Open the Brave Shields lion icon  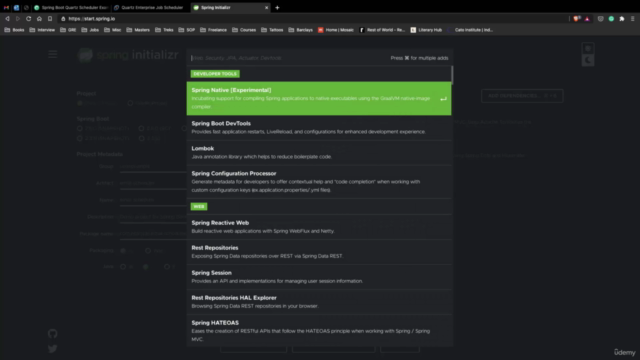tap(576, 19)
